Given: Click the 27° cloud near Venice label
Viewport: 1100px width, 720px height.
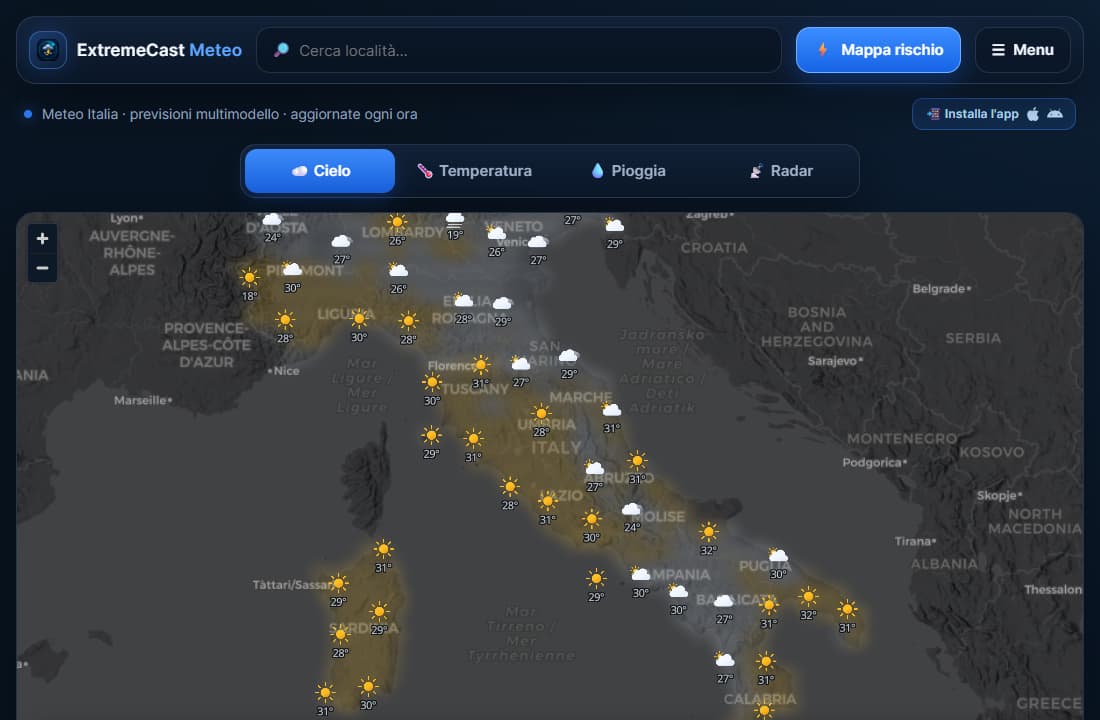Looking at the screenshot, I should coord(538,241).
